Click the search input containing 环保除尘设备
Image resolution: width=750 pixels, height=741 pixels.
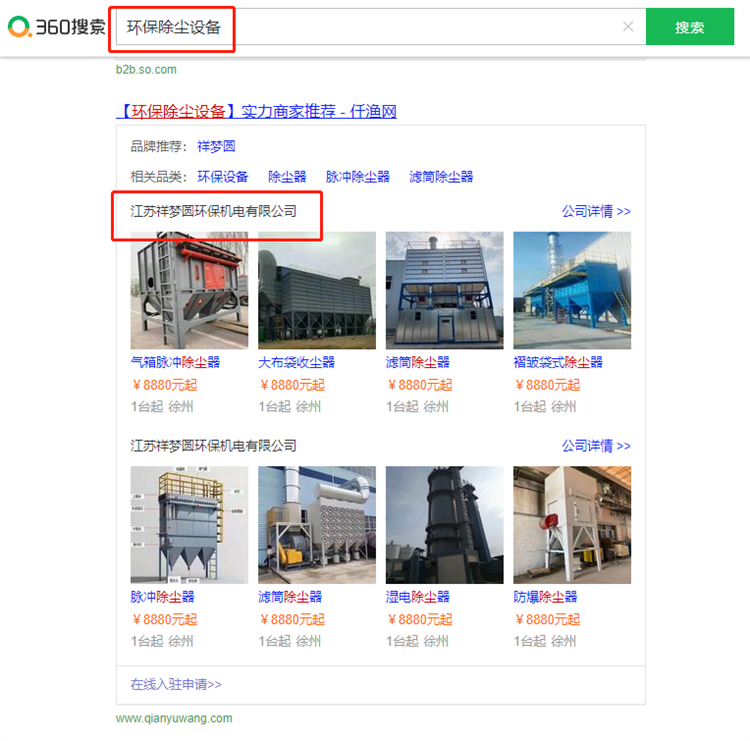[370, 27]
